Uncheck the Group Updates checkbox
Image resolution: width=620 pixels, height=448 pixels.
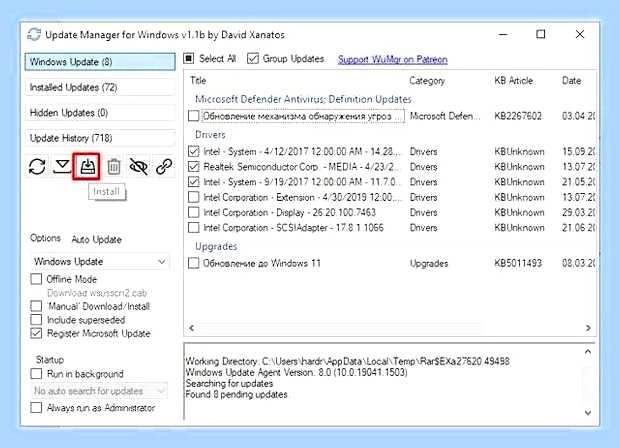pos(252,59)
